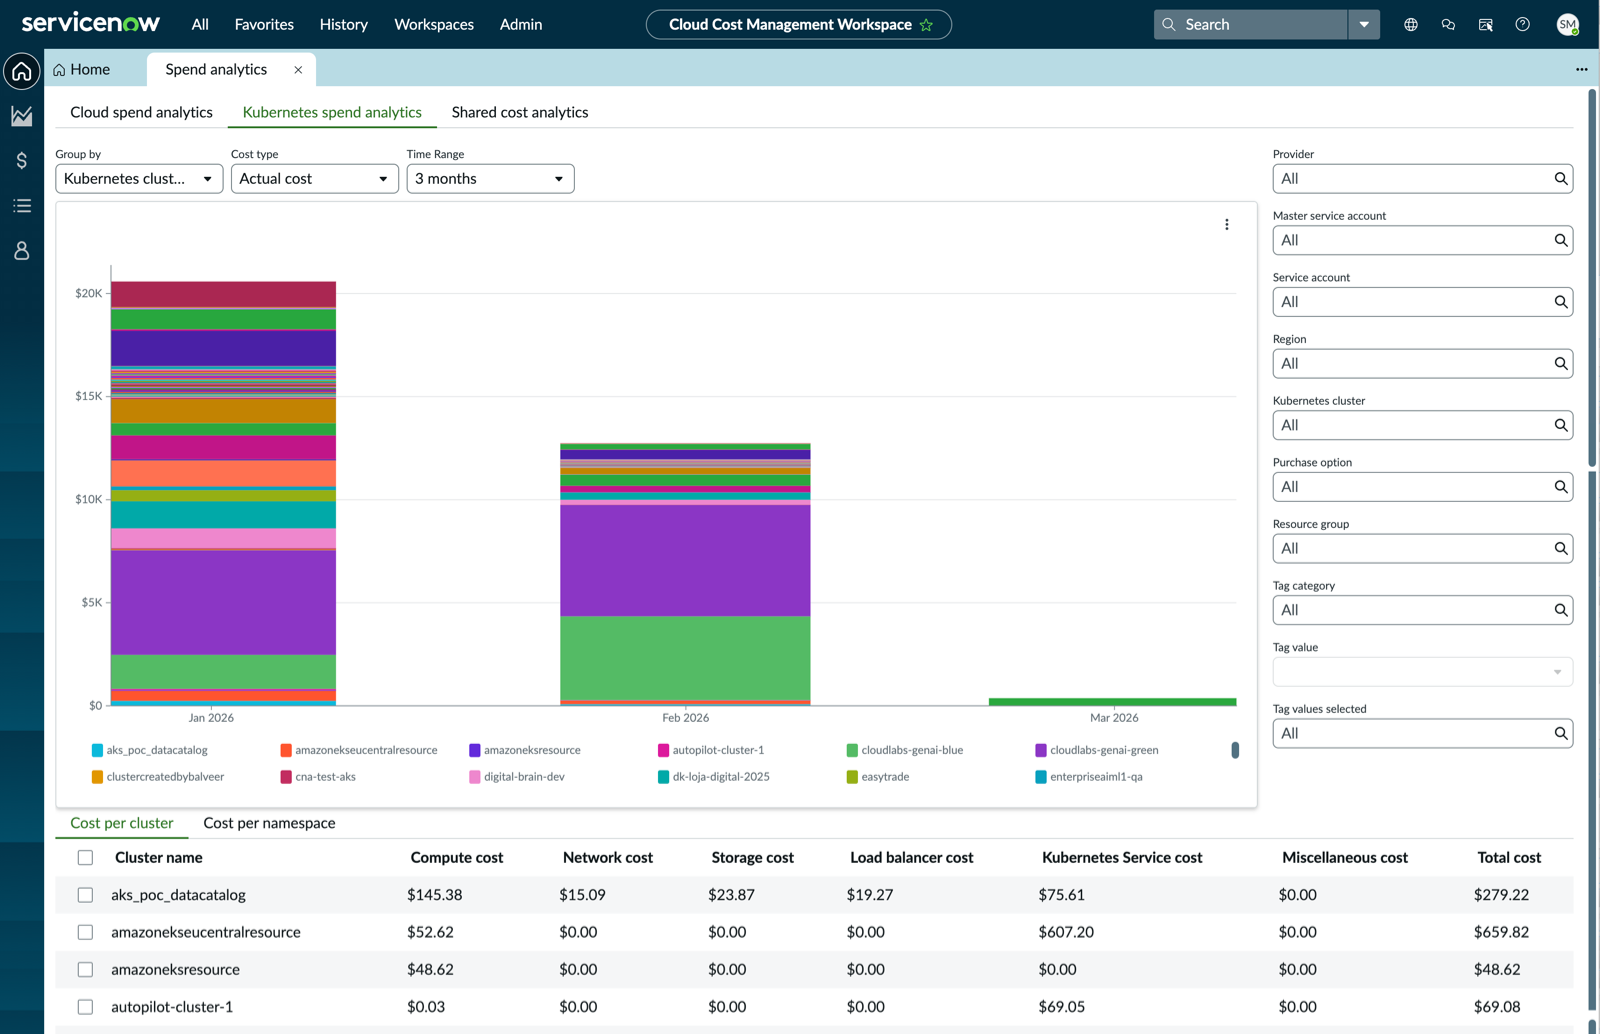This screenshot has height=1034, width=1600.
Task: Select the Cost per cluster tab
Action: (122, 823)
